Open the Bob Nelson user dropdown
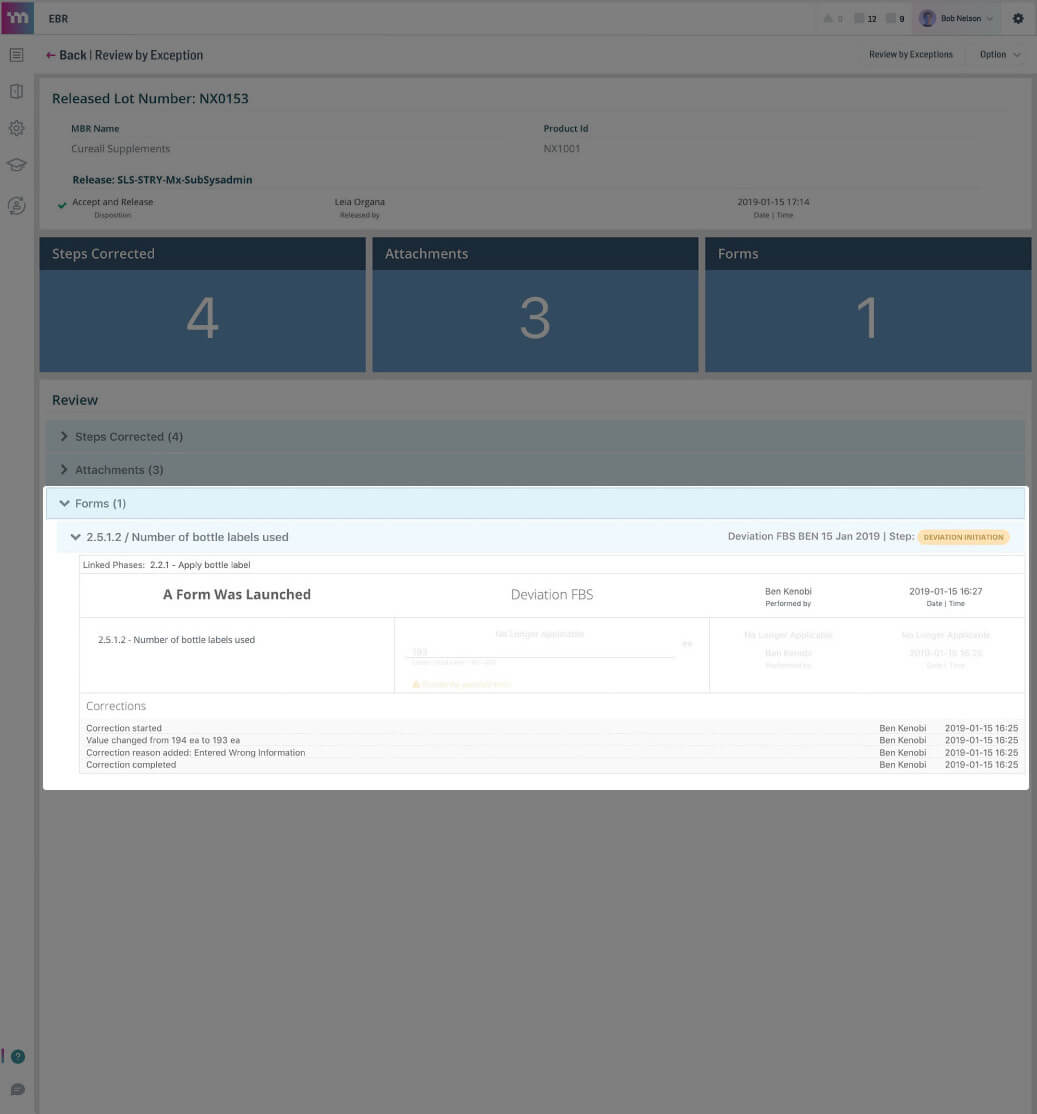The image size is (1037, 1114). coord(957,18)
